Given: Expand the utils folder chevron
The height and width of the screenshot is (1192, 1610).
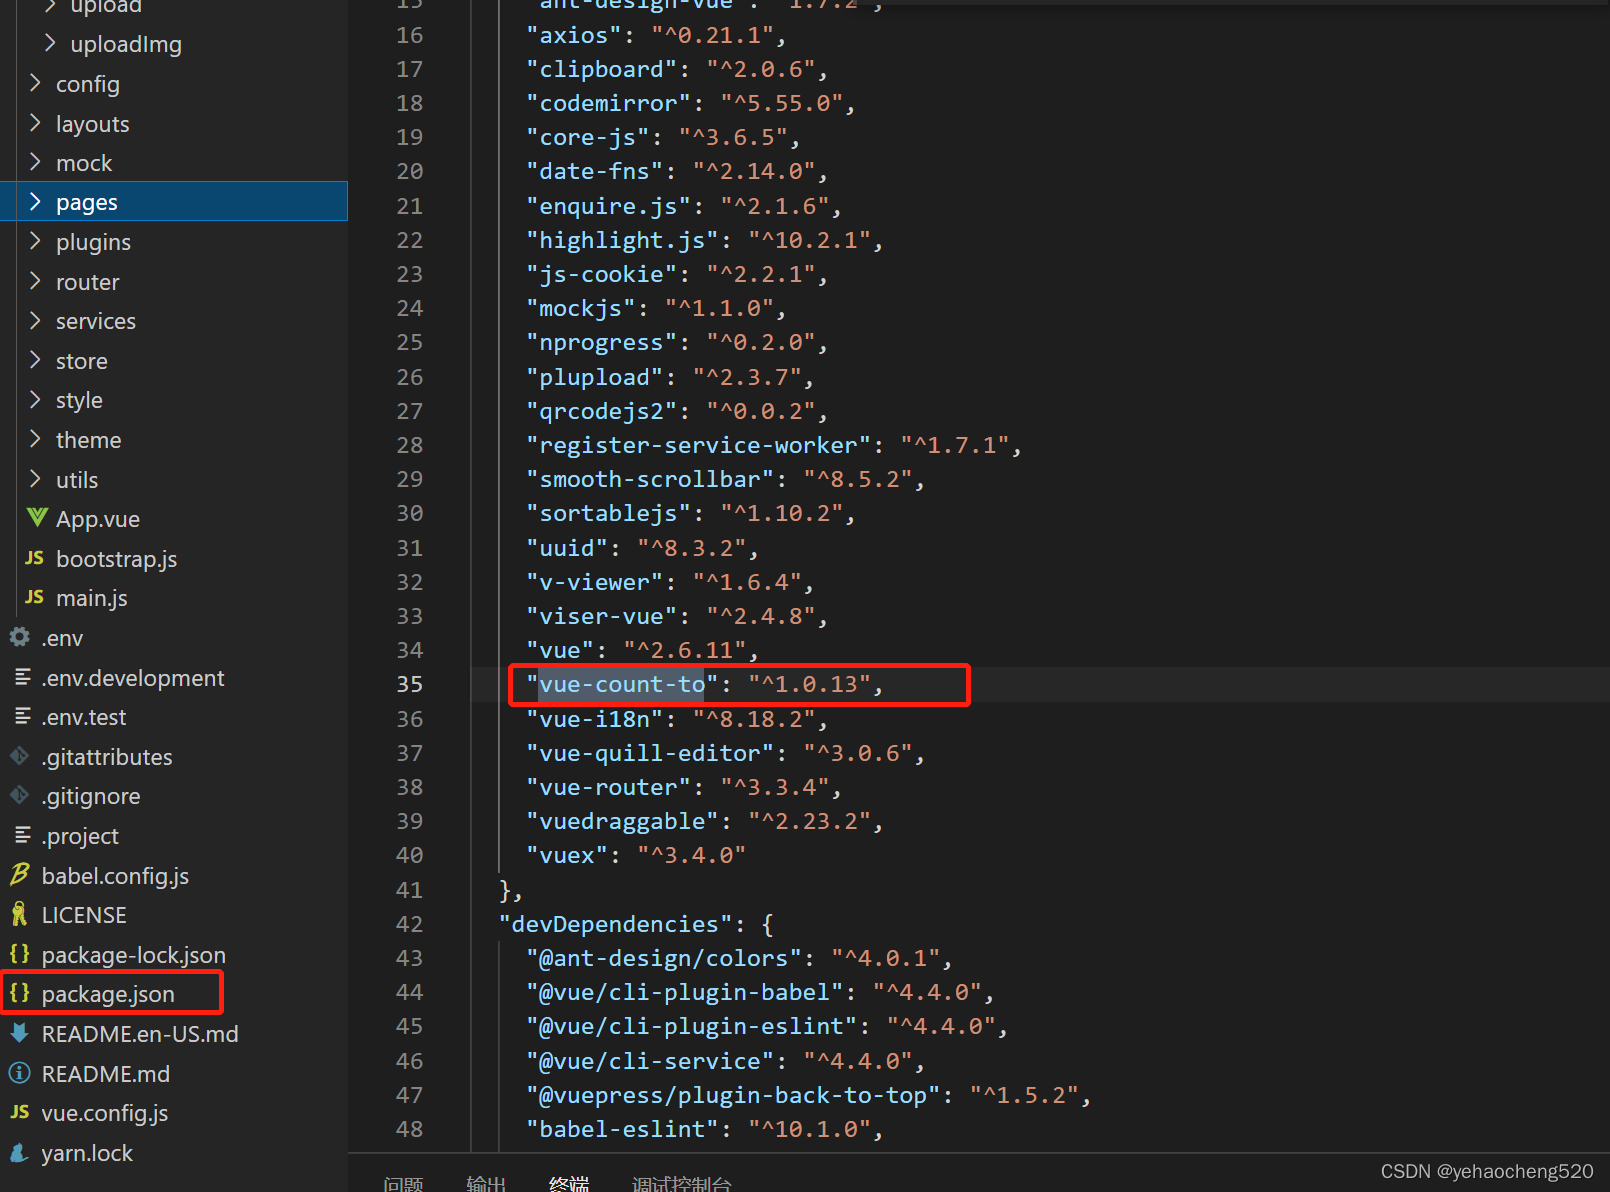Looking at the screenshot, I should click(36, 479).
